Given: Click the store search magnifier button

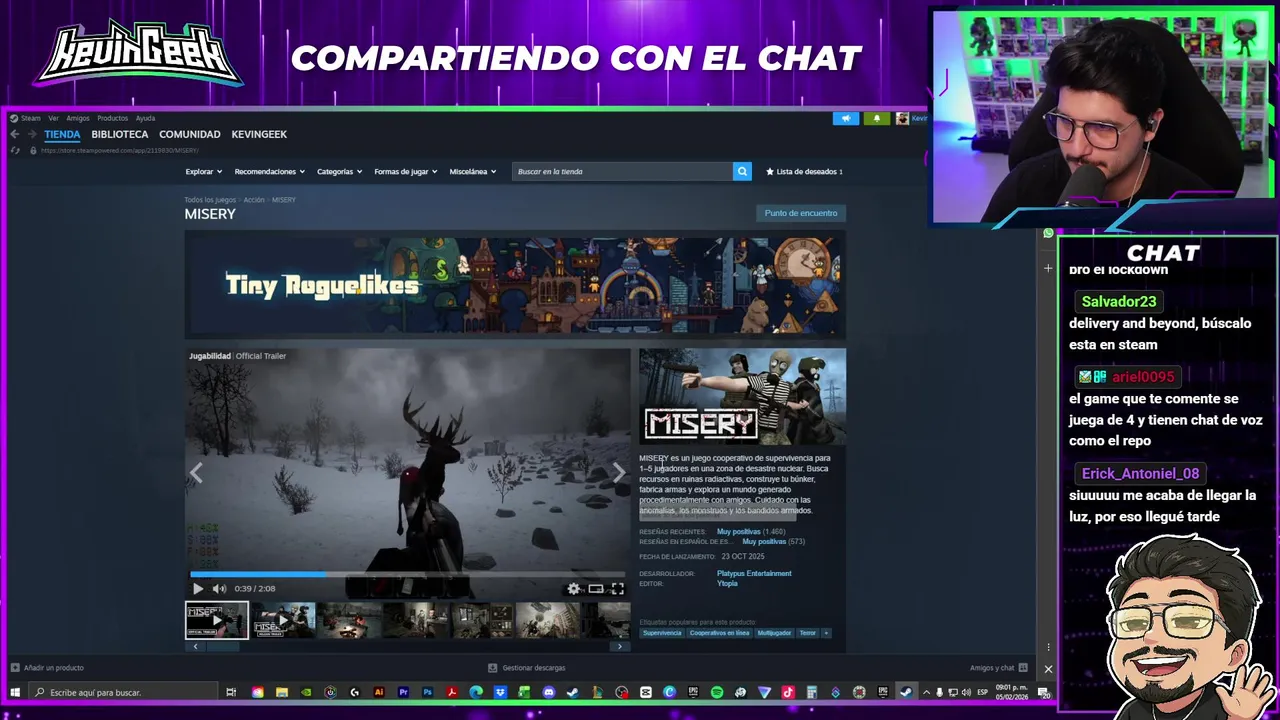Looking at the screenshot, I should click(x=742, y=171).
